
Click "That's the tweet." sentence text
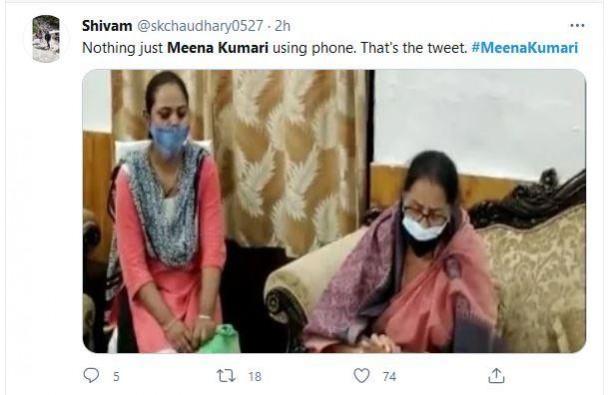[414, 48]
